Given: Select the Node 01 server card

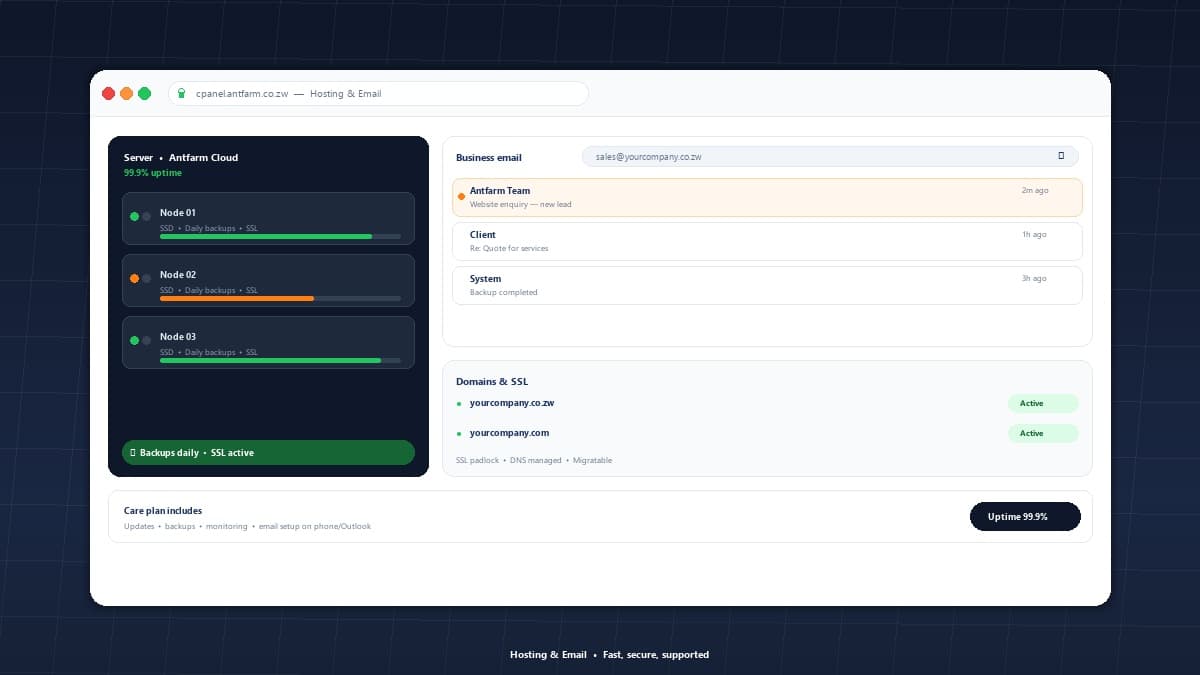Looking at the screenshot, I should 268,219.
